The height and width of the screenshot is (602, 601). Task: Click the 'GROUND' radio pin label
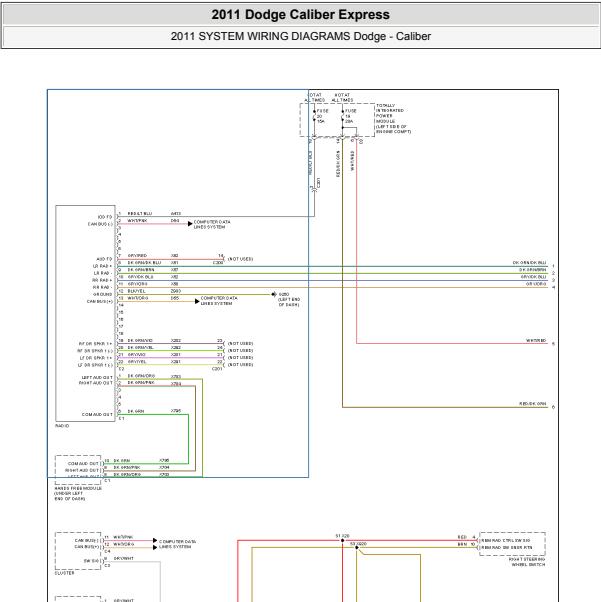click(x=103, y=294)
